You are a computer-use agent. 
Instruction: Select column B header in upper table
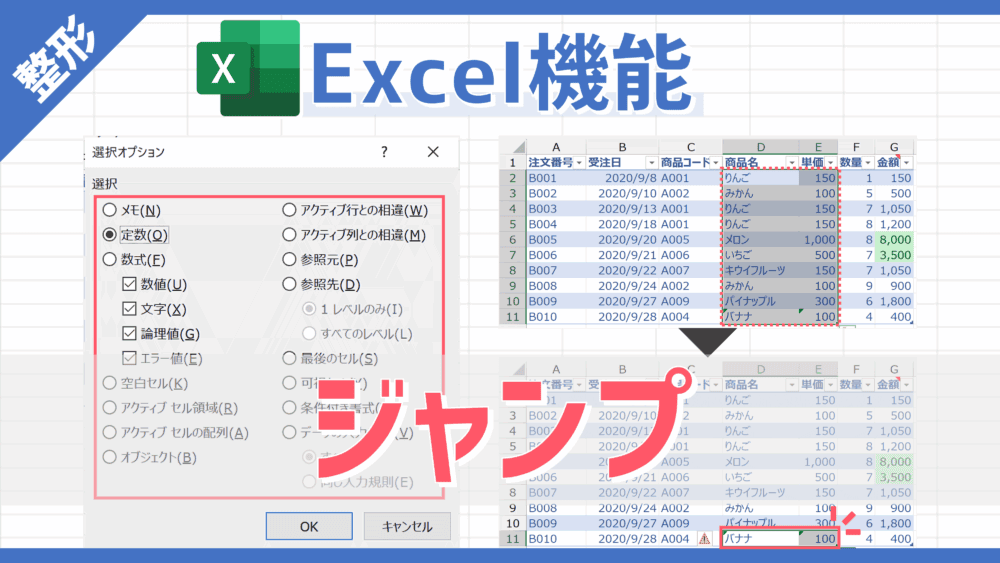pos(622,145)
